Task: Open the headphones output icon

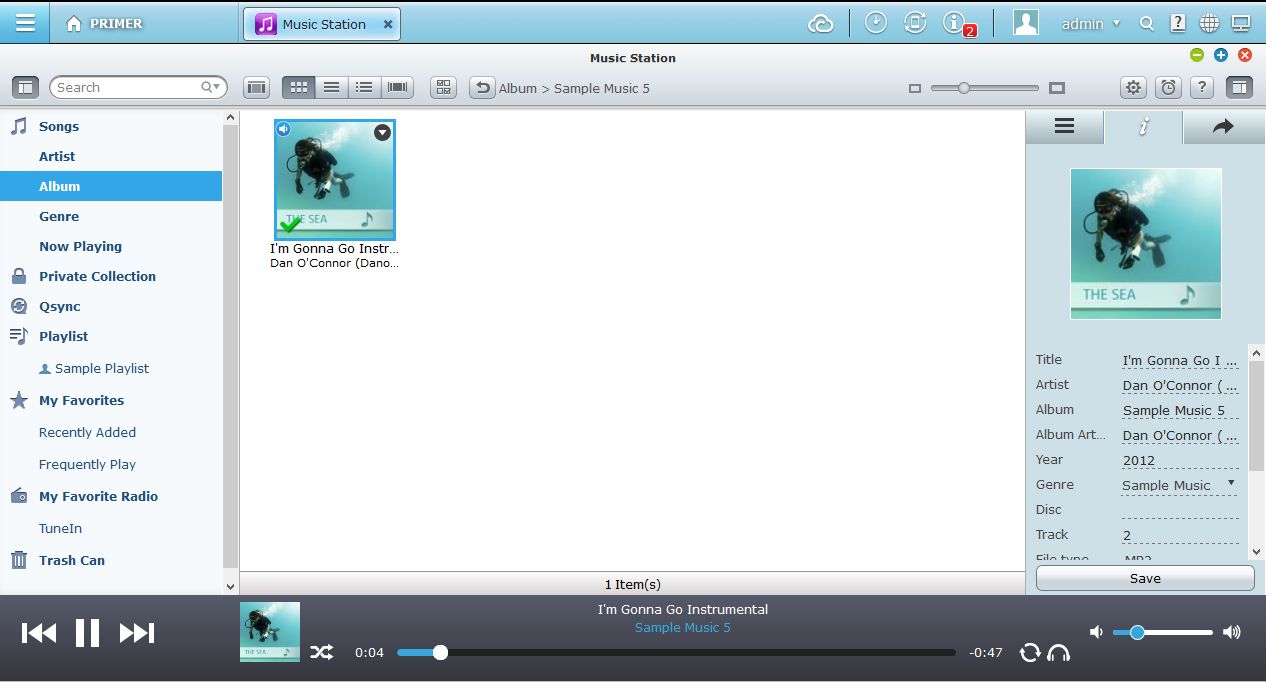Action: [1058, 653]
